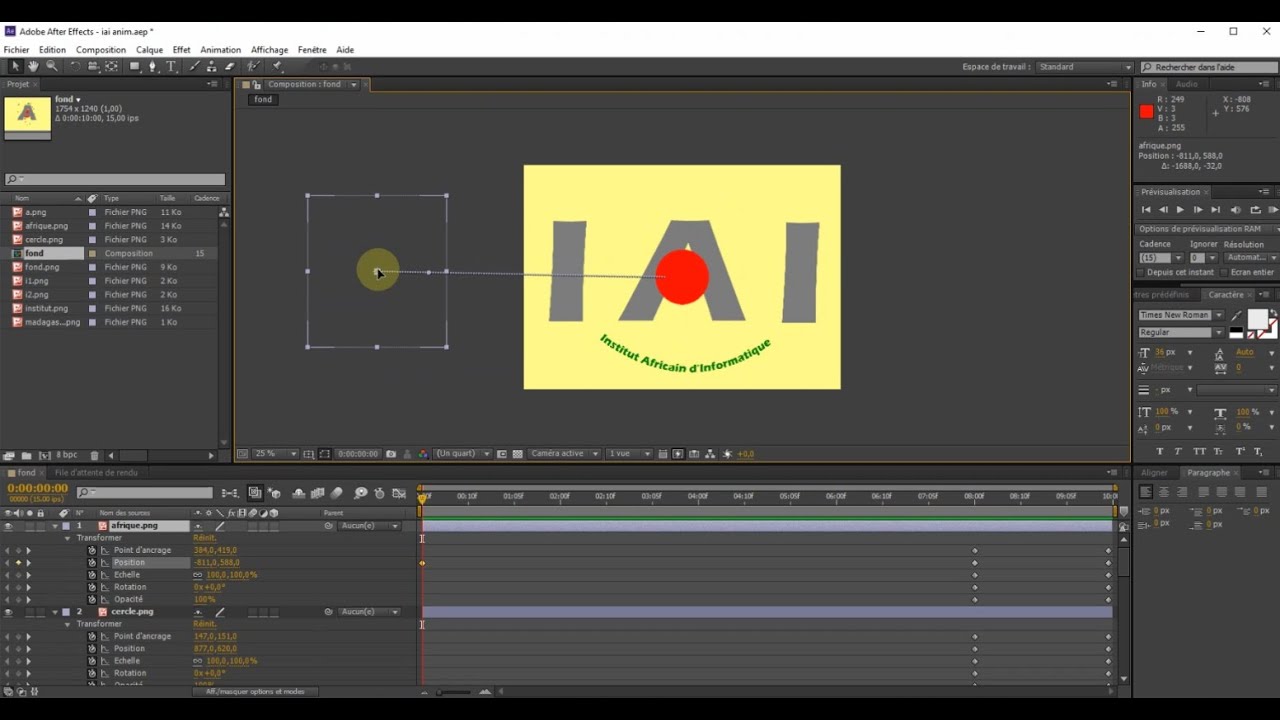Select afrique.png in project panel
Image resolution: width=1280 pixels, height=720 pixels.
pos(47,226)
